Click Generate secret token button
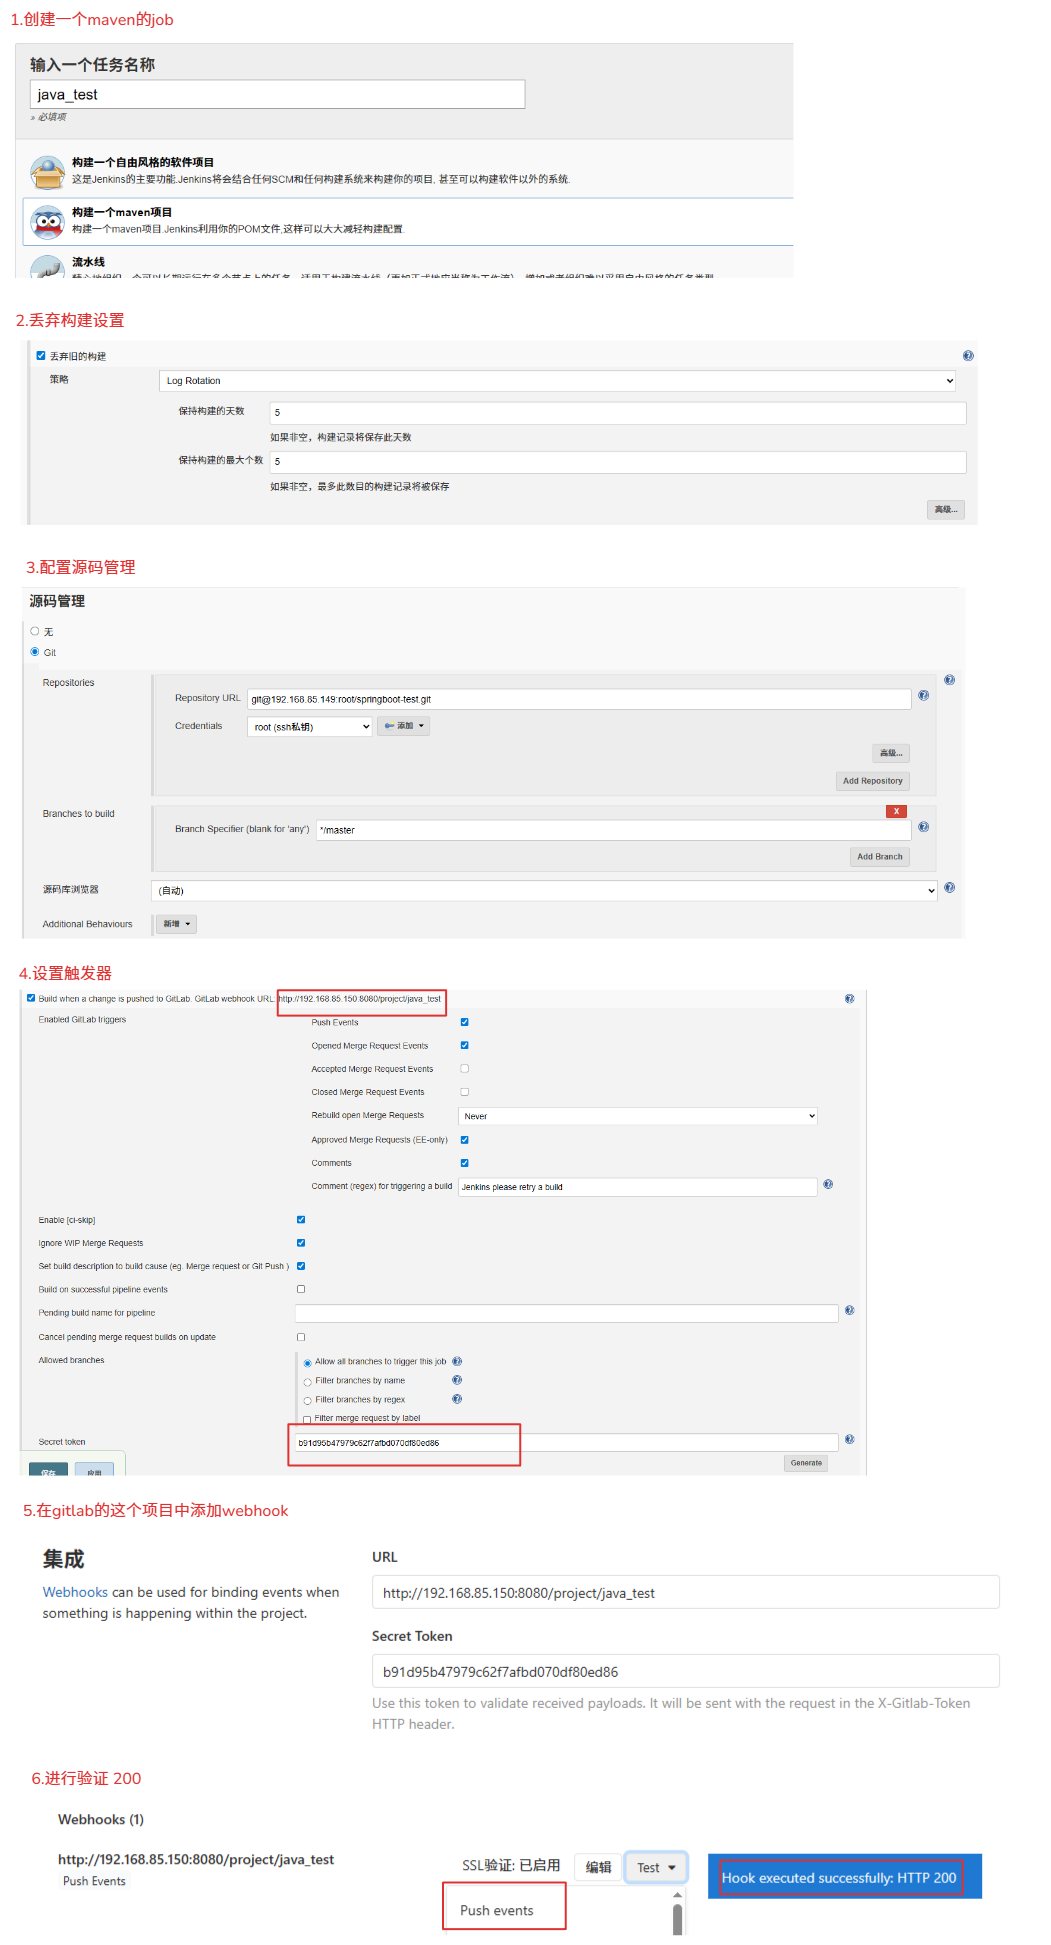 point(806,1463)
